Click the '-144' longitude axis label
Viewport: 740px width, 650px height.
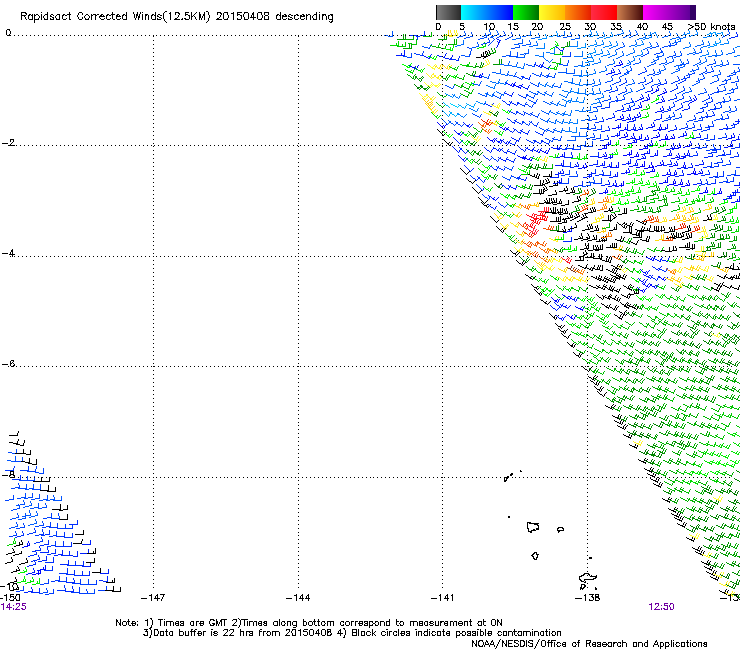[x=298, y=598]
